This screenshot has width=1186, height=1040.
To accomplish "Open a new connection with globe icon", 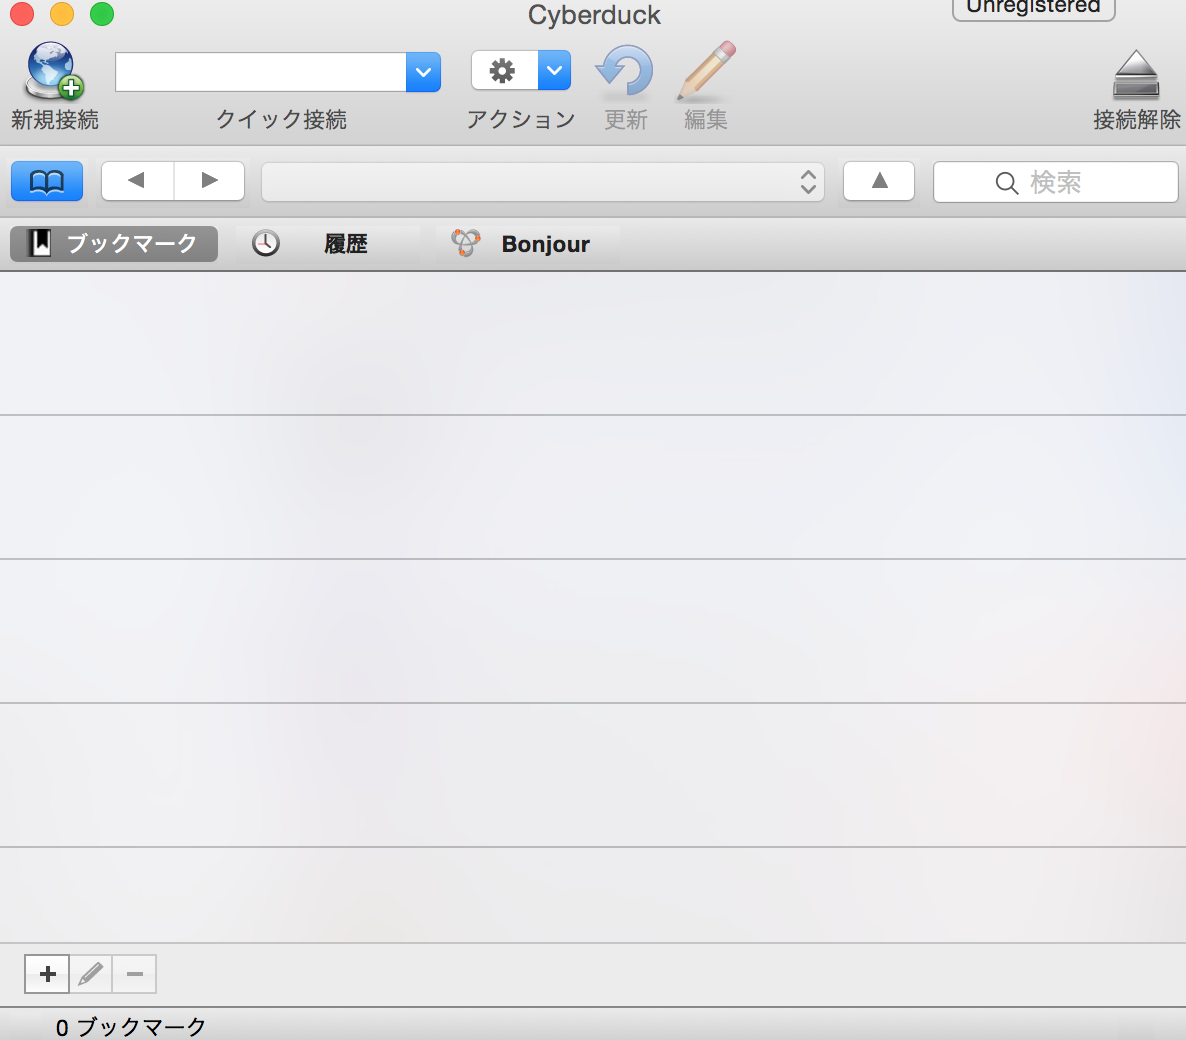I will [x=54, y=71].
